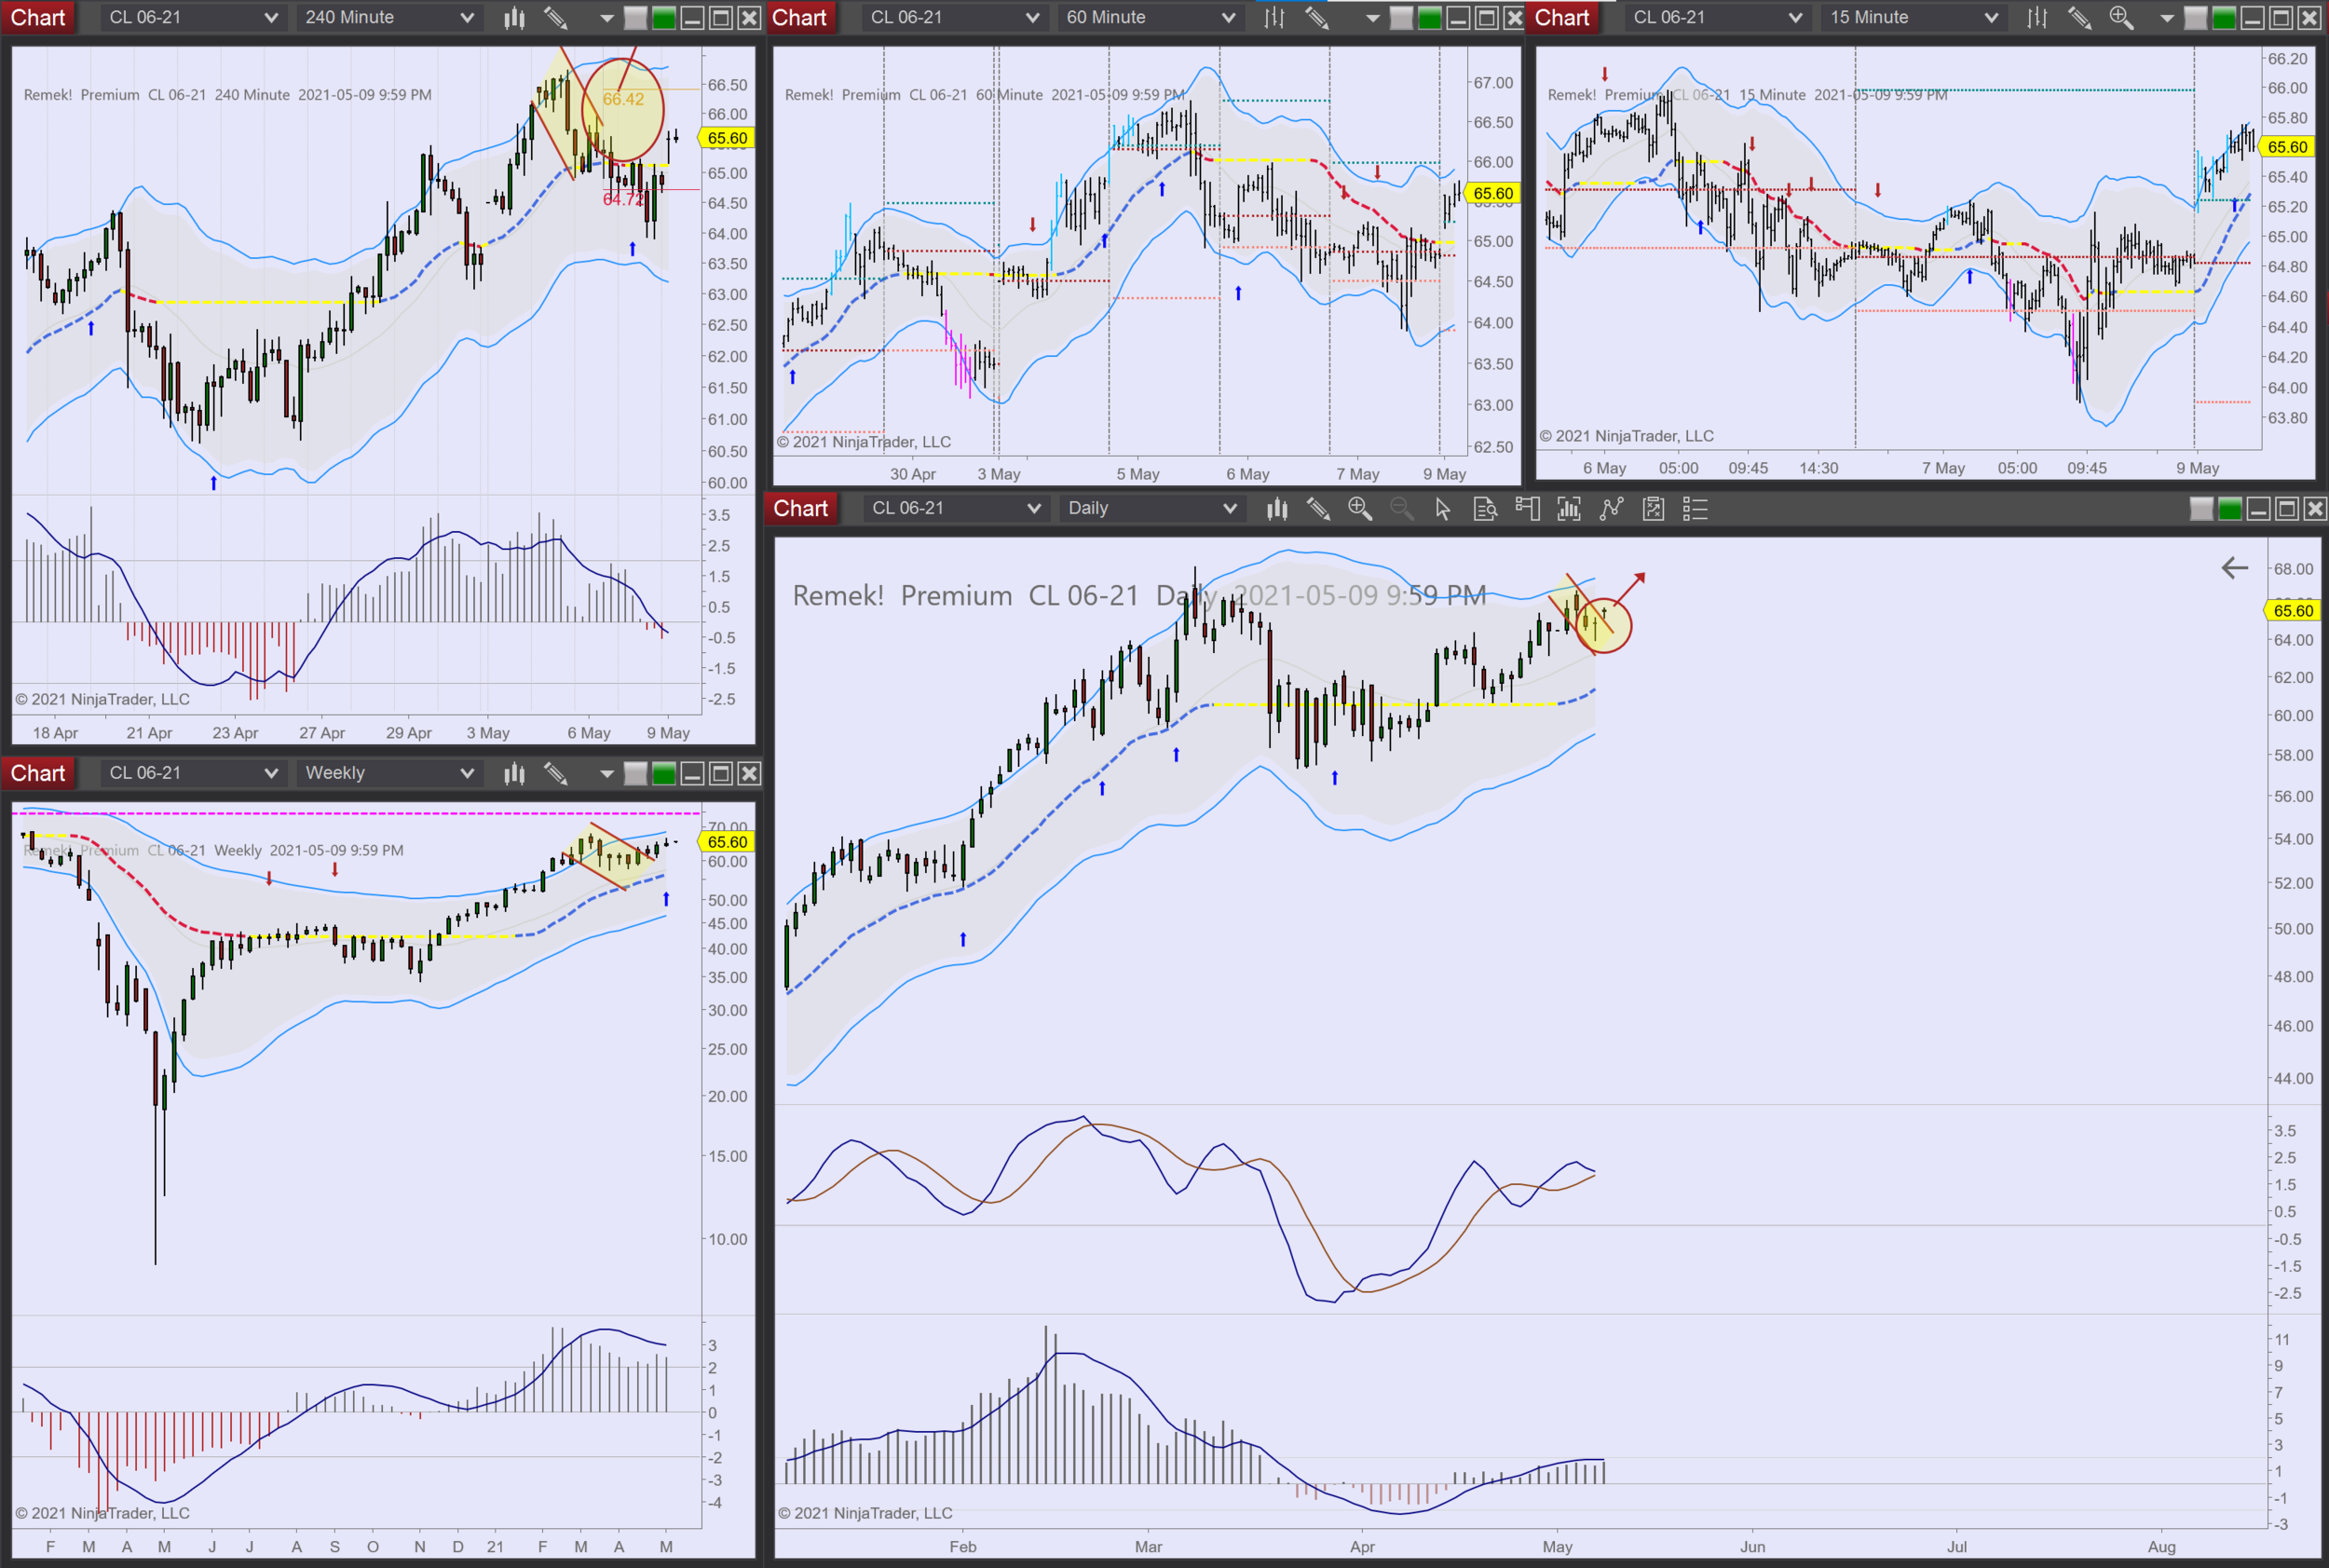Open the CL 06-21 instrument dropdown in Daily chart
The image size is (2329, 1568).
(x=955, y=509)
